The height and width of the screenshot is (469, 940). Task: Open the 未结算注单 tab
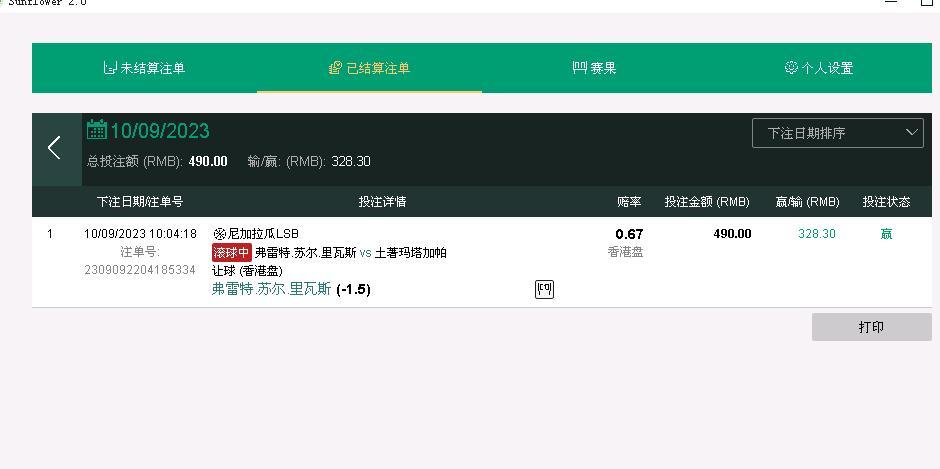144,68
